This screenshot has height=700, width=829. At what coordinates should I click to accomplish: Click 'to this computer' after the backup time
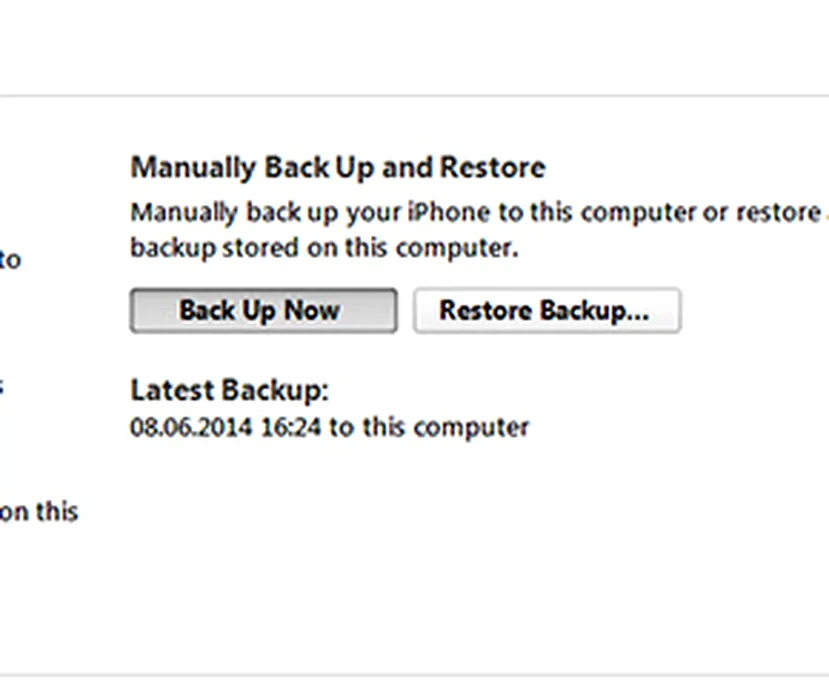tap(429, 428)
